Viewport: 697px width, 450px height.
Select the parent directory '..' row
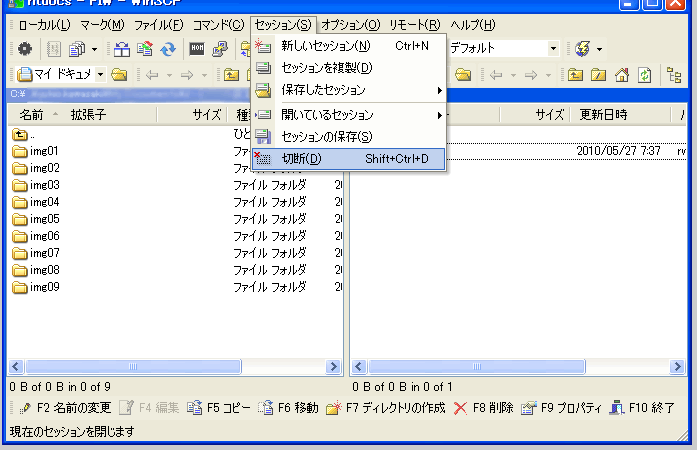pyautogui.click(x=23, y=134)
